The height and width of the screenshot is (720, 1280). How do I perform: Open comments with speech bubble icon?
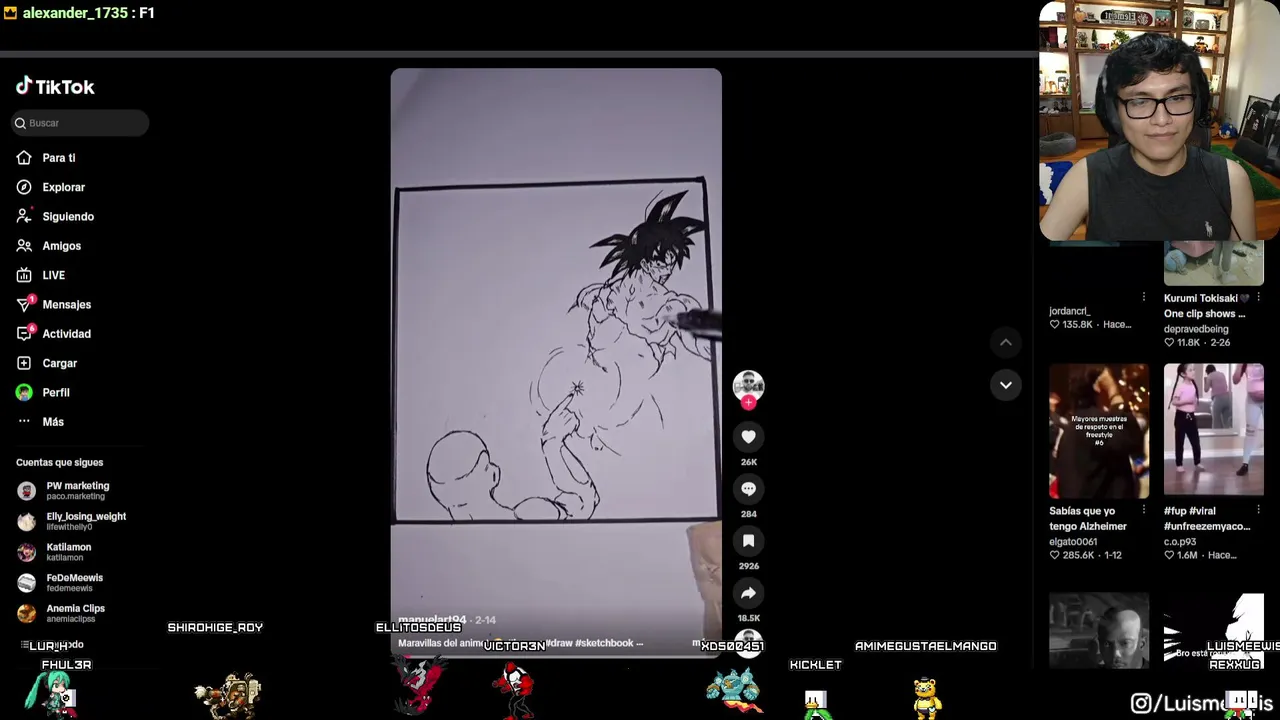748,489
